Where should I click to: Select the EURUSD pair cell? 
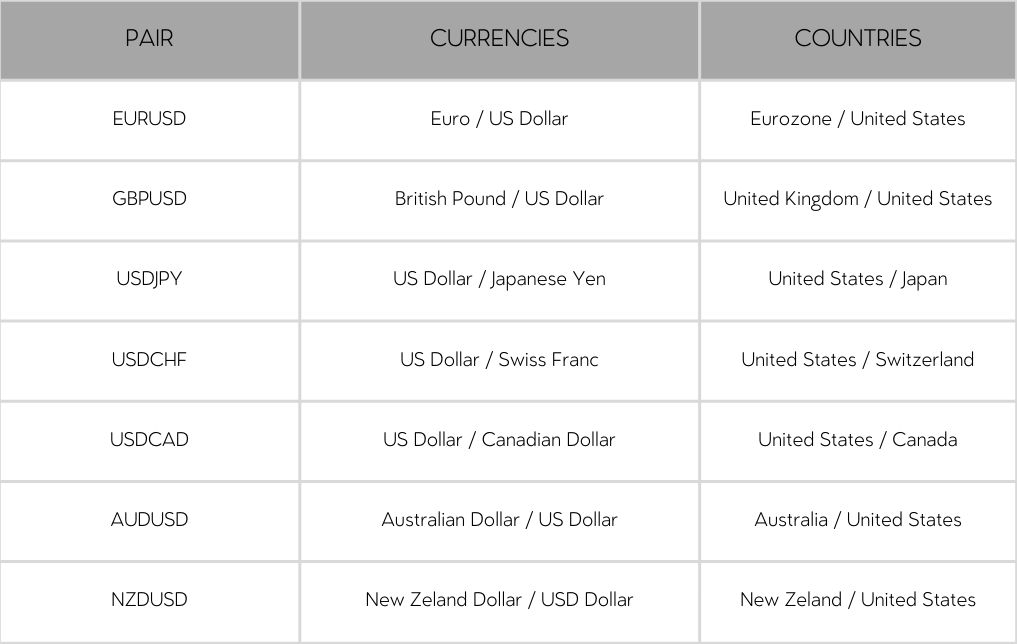pos(149,119)
